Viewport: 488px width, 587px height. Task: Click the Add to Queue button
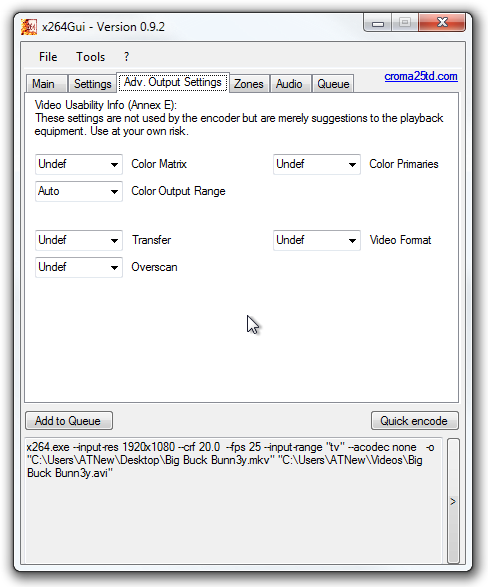click(x=69, y=421)
